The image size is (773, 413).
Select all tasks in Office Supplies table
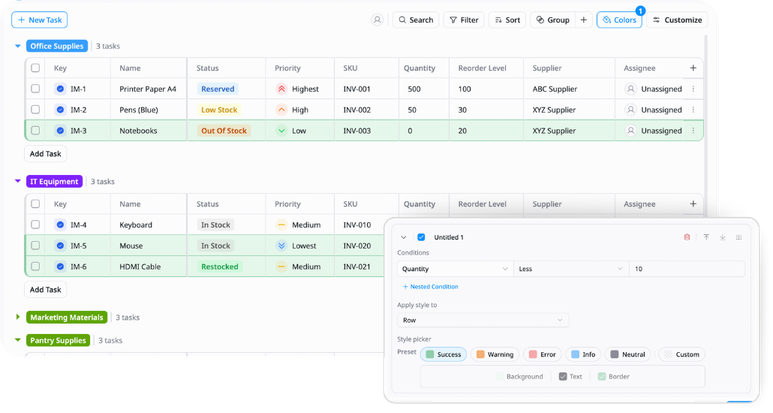coord(35,68)
